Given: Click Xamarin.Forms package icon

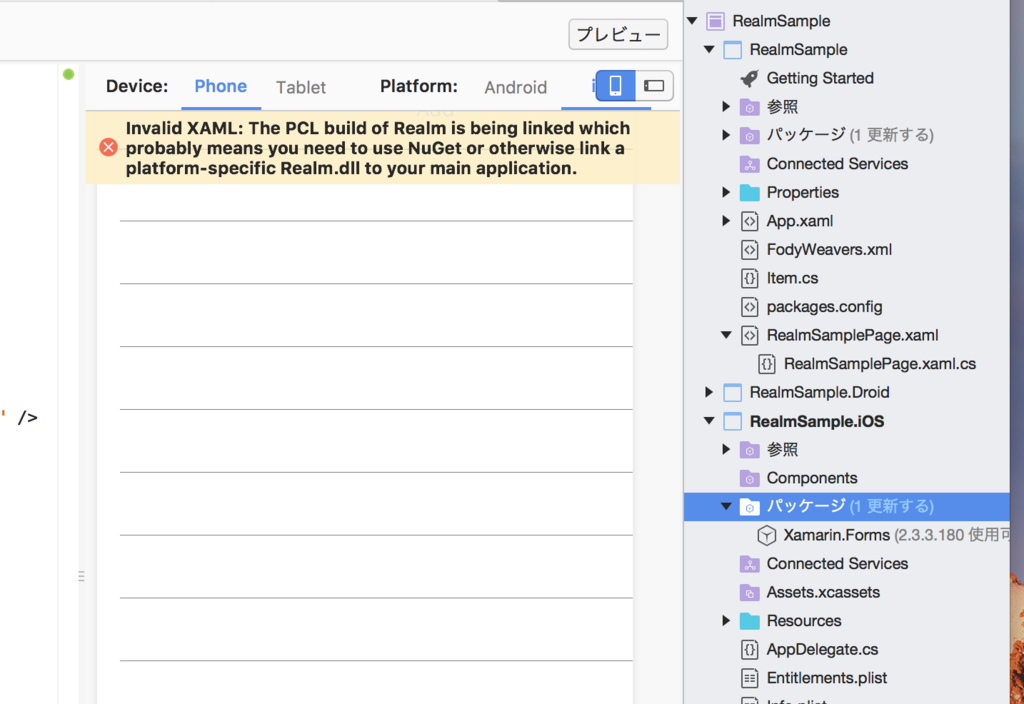Looking at the screenshot, I should (767, 536).
